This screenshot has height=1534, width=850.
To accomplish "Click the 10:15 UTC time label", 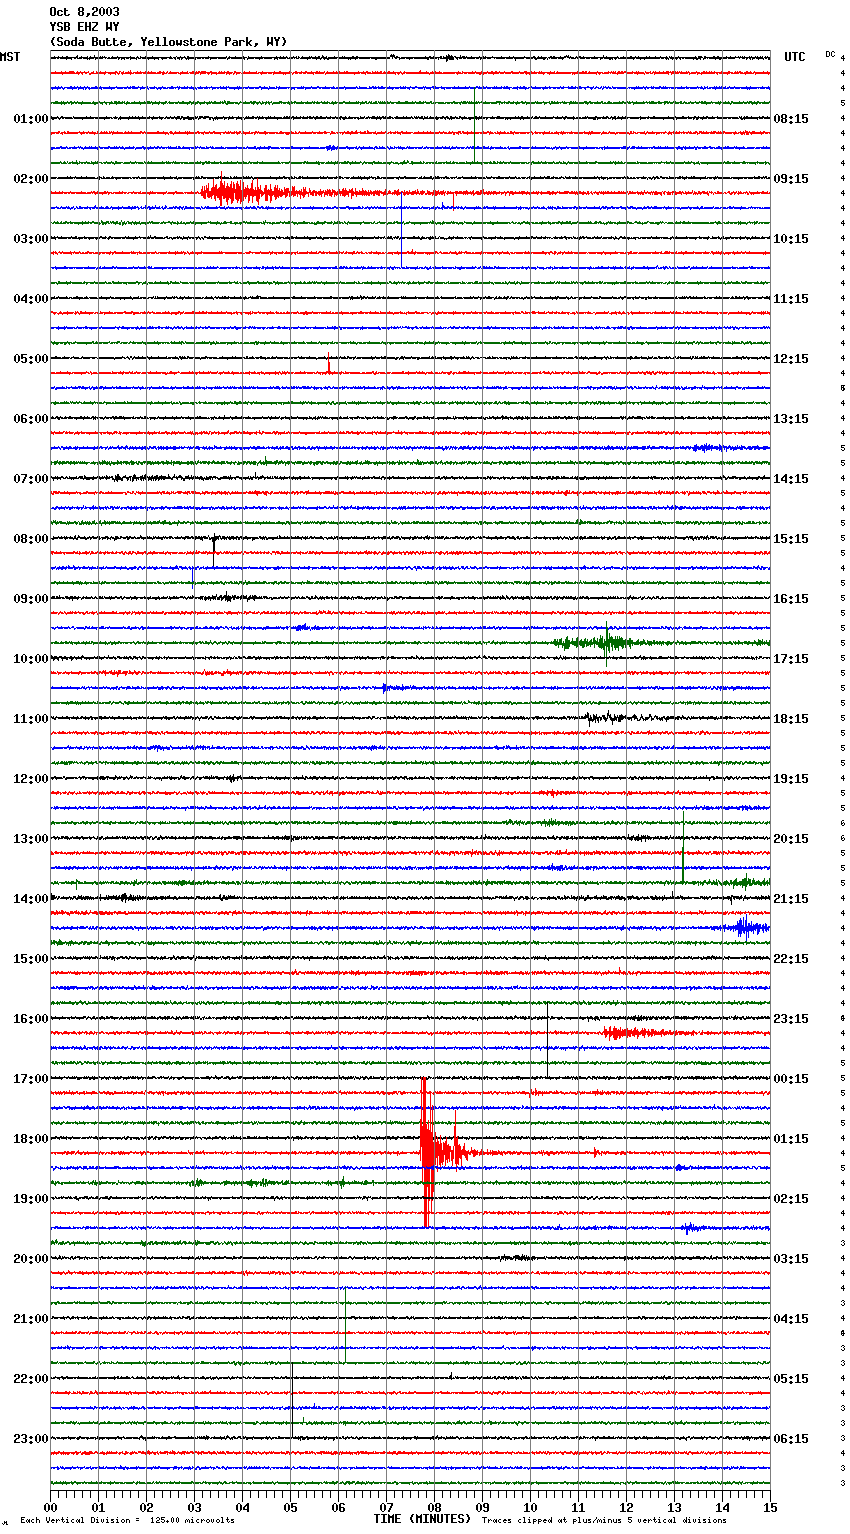I will [x=791, y=239].
